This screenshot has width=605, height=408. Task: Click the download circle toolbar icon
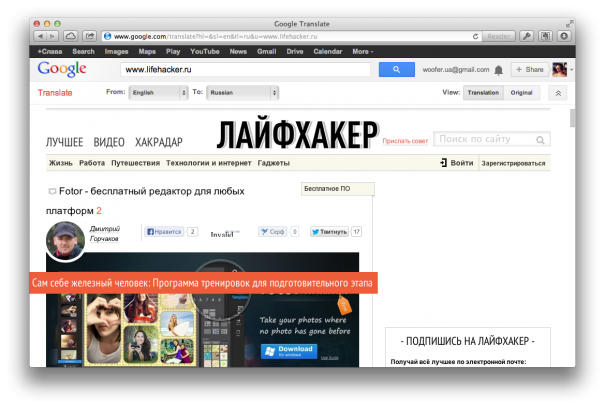[x=564, y=36]
